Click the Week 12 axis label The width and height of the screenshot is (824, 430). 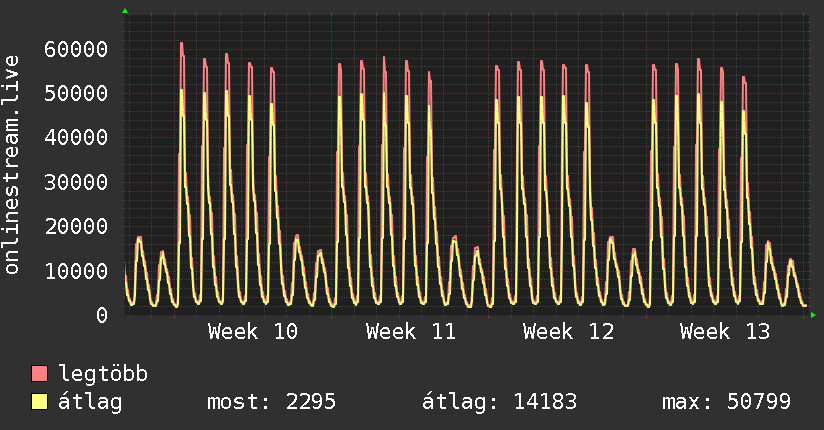[x=568, y=332]
